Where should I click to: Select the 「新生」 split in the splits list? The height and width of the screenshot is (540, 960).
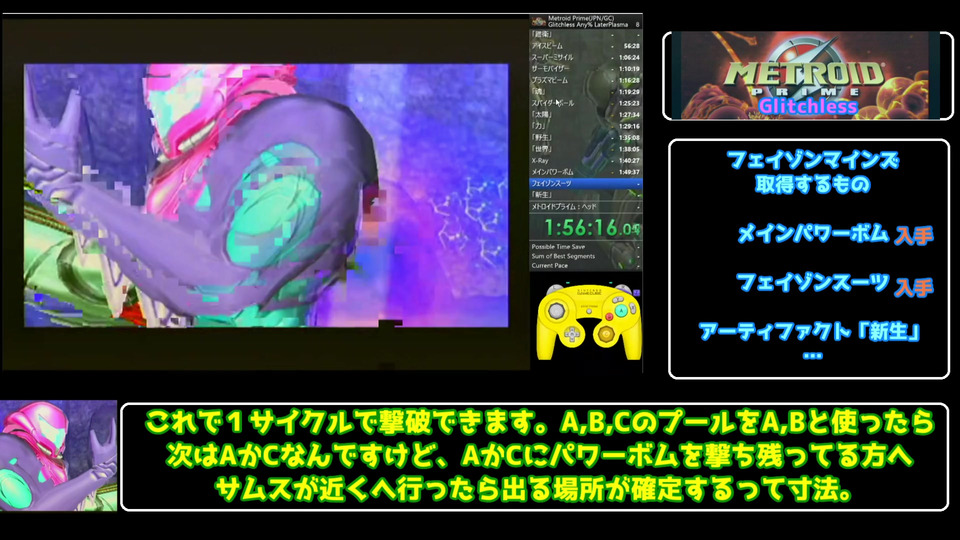pos(585,195)
